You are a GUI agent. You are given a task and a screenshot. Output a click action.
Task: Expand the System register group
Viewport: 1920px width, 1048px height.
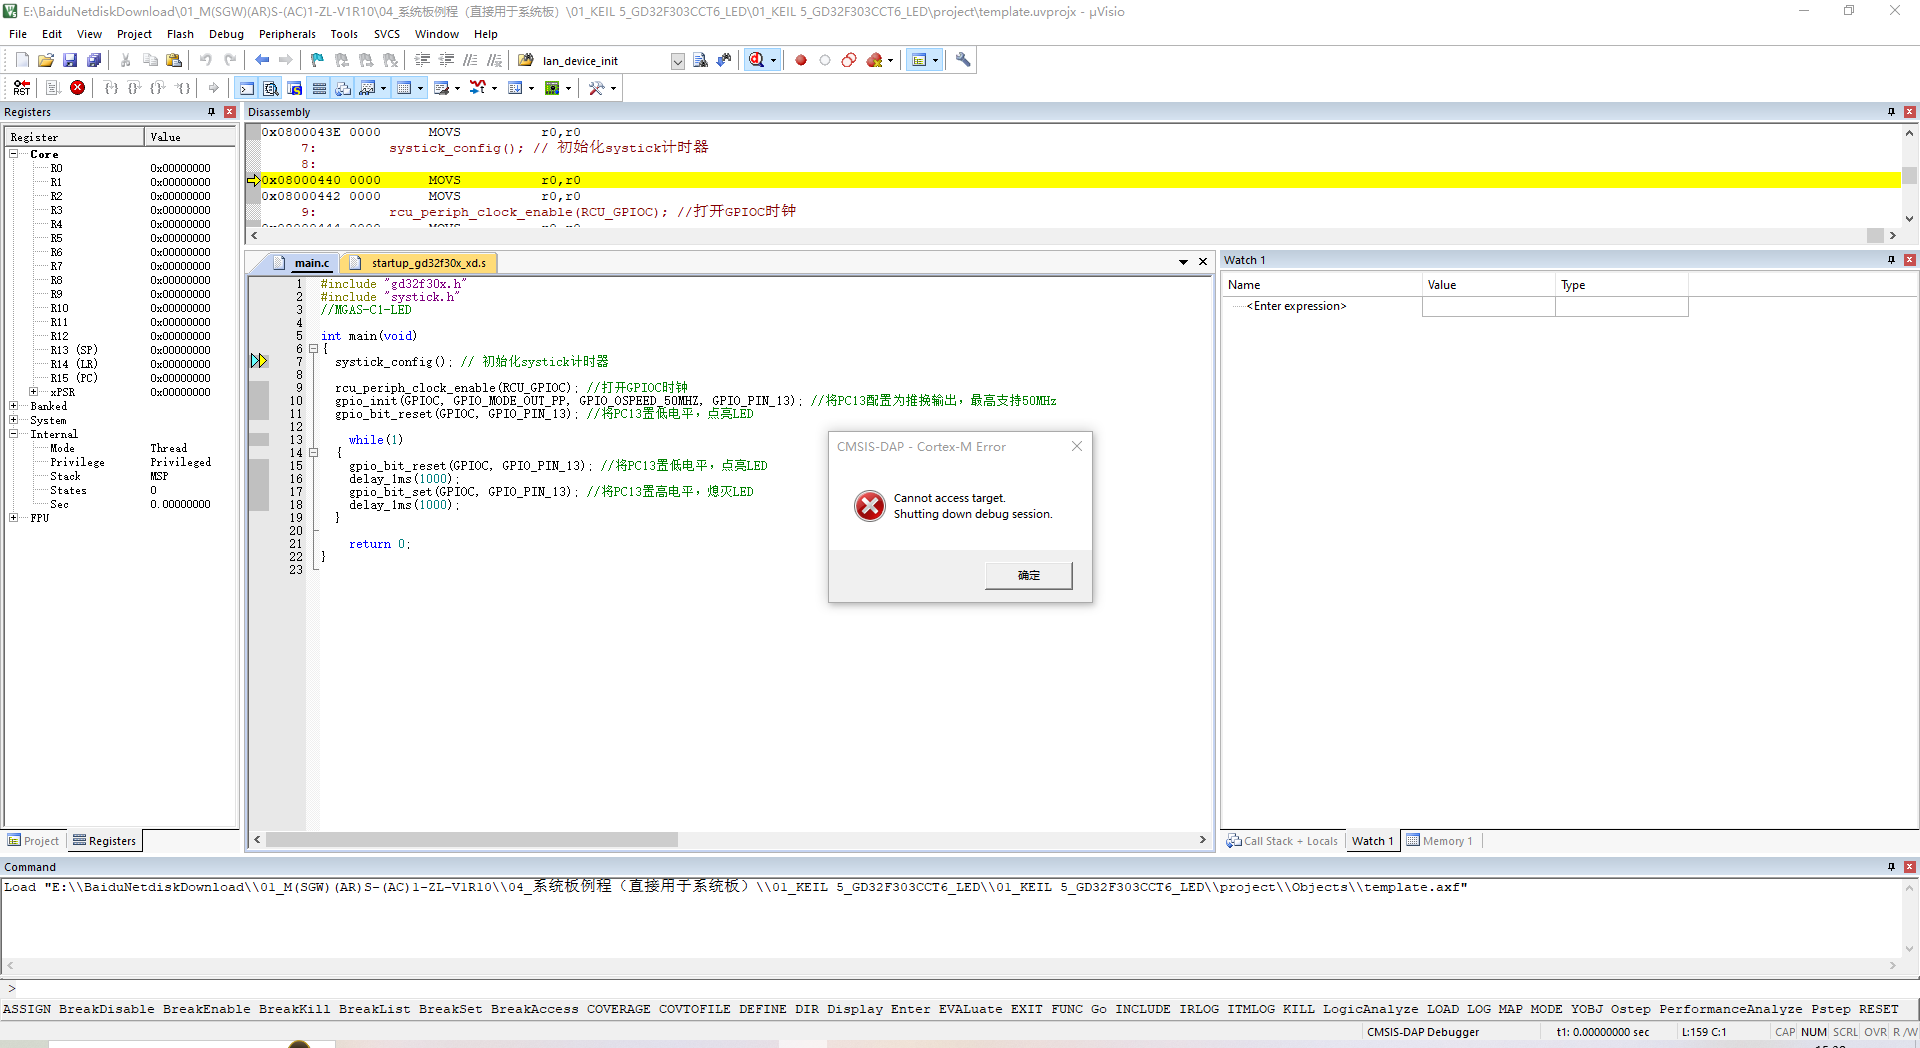point(14,420)
